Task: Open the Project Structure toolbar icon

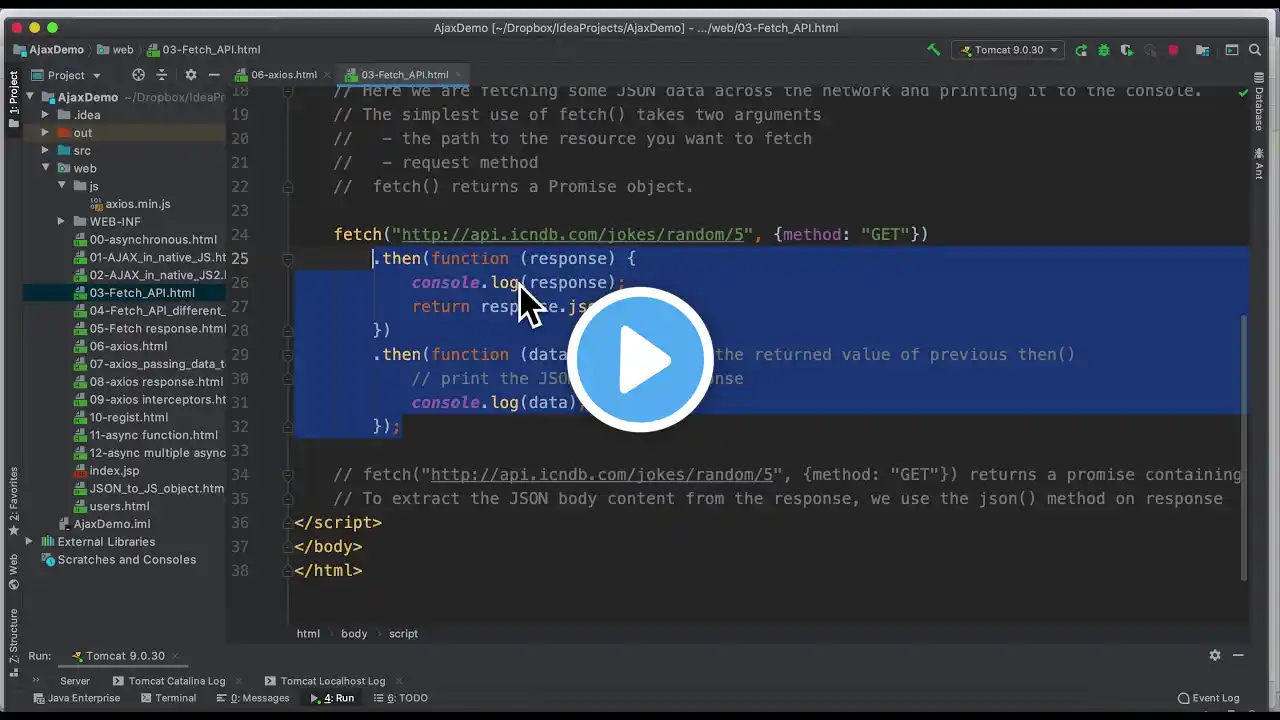Action: [1203, 50]
